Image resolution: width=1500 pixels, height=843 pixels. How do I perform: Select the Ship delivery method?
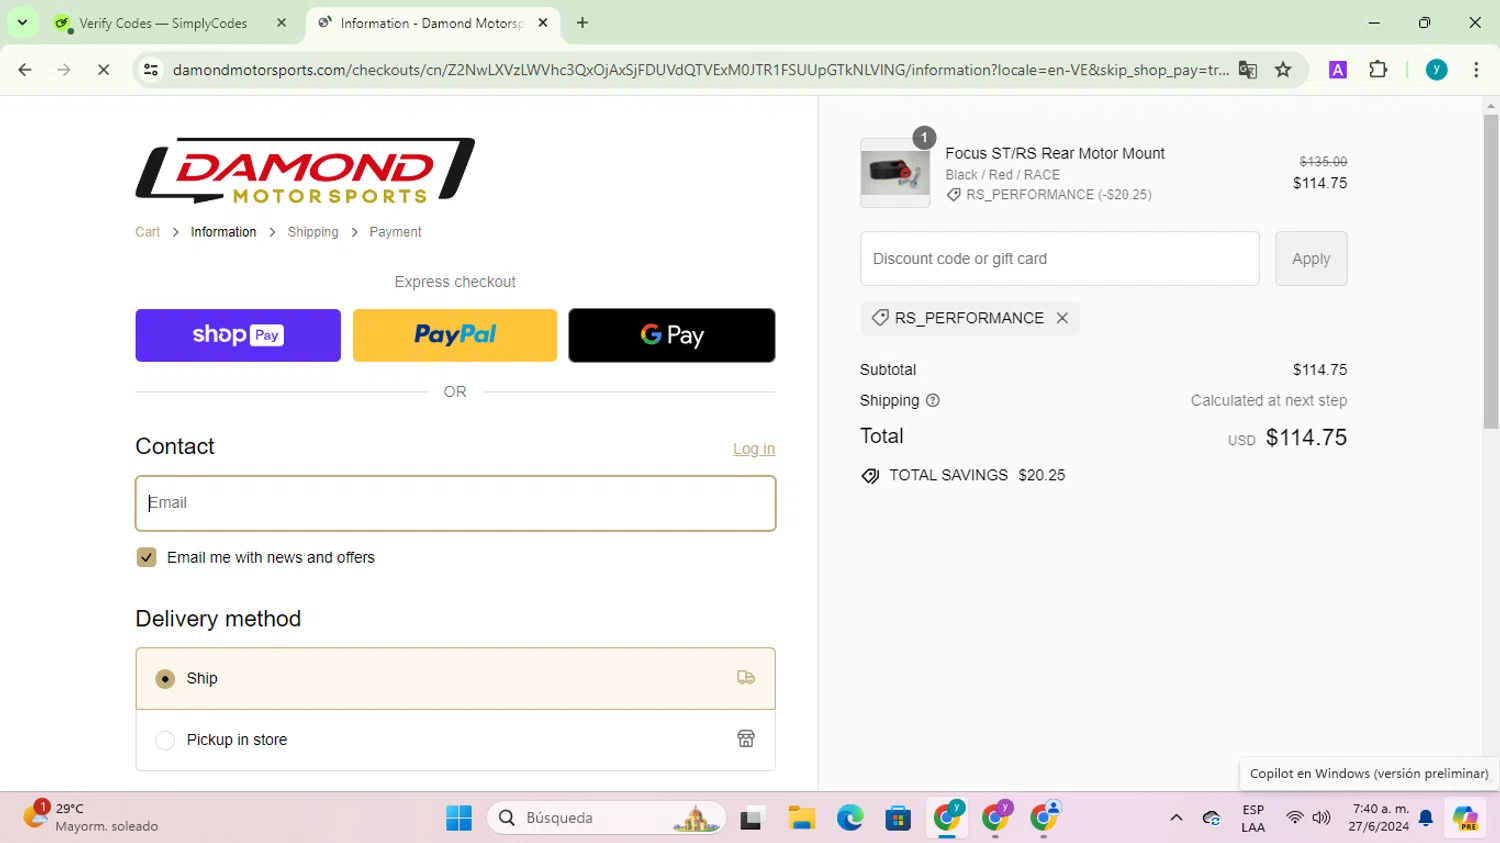point(455,678)
